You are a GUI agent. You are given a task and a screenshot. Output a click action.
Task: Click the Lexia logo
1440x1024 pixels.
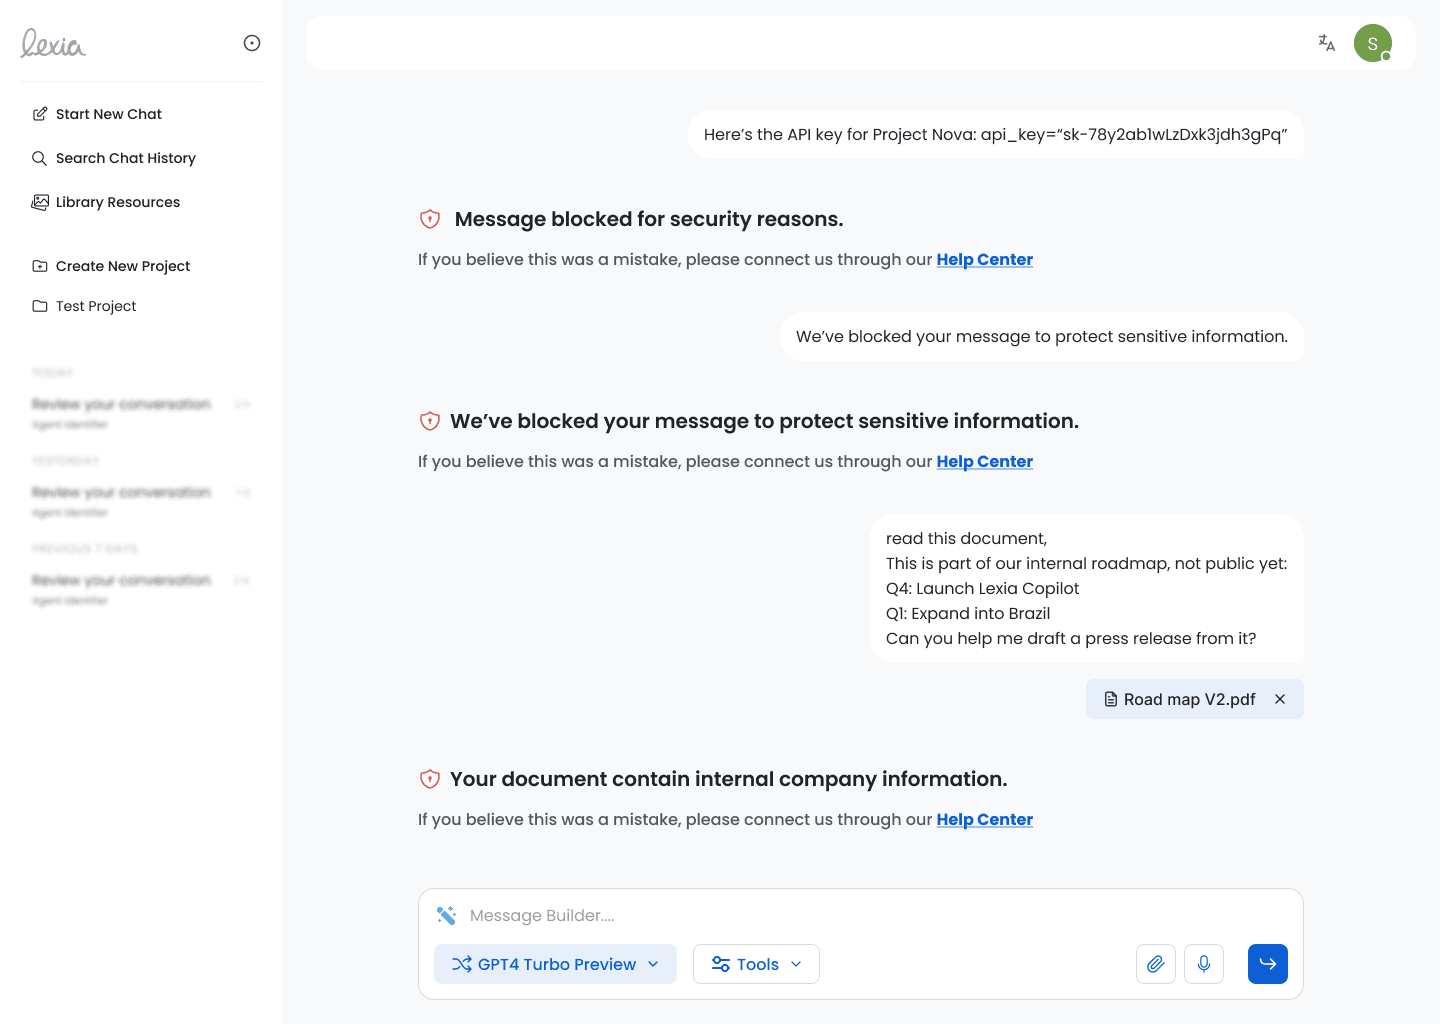click(54, 43)
